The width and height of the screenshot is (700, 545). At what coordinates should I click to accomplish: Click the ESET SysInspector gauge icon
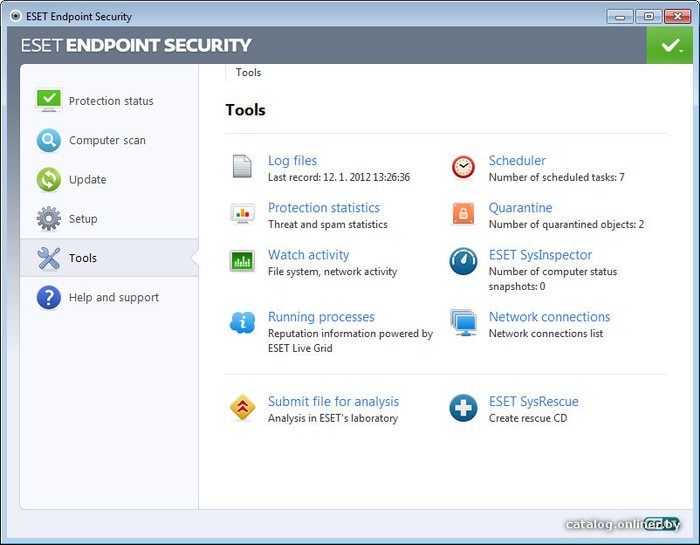pyautogui.click(x=462, y=261)
